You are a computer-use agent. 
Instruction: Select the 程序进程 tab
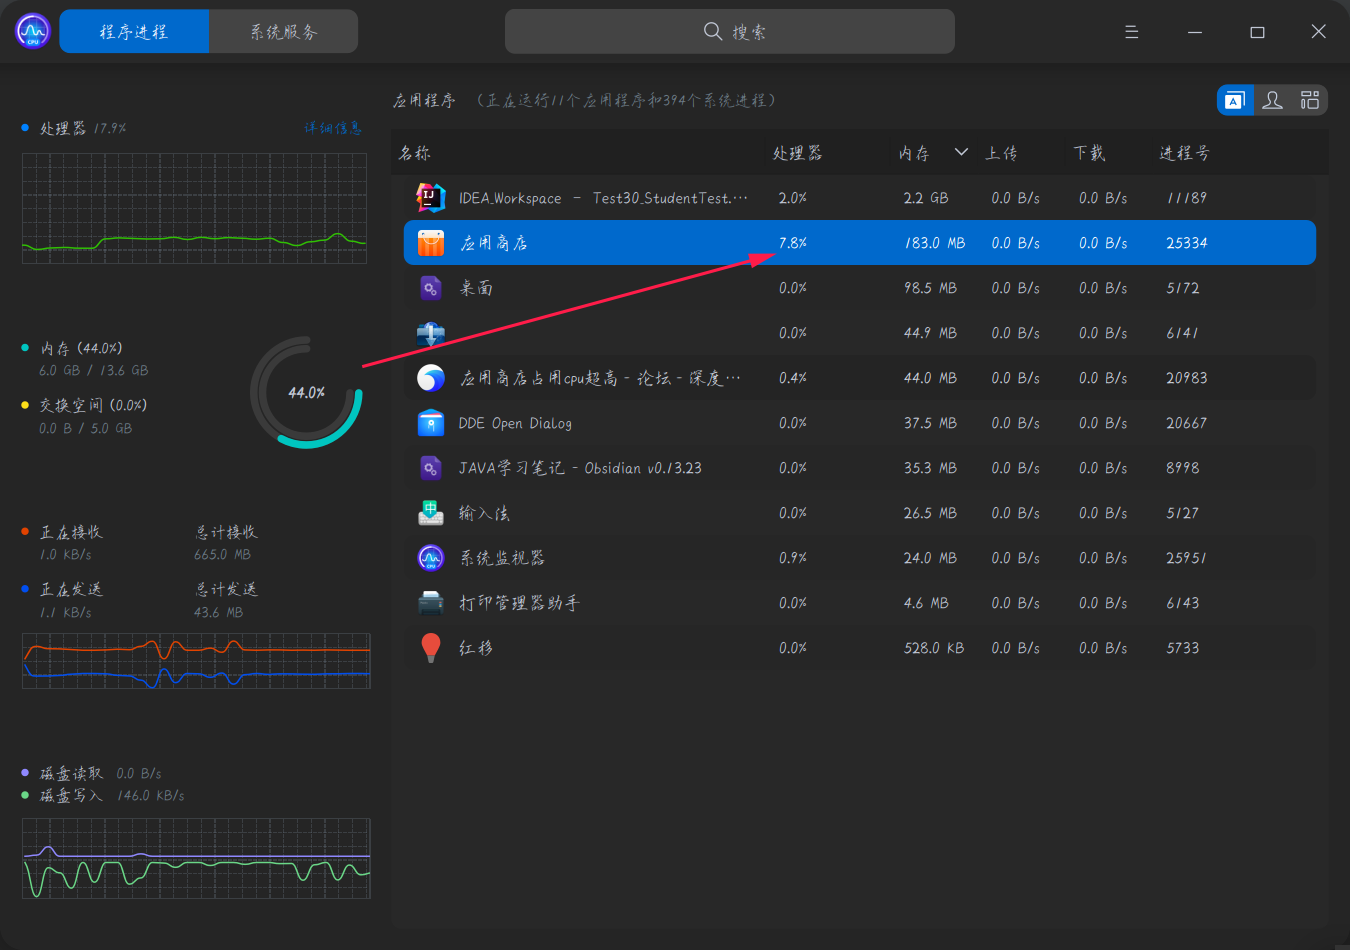(x=134, y=31)
